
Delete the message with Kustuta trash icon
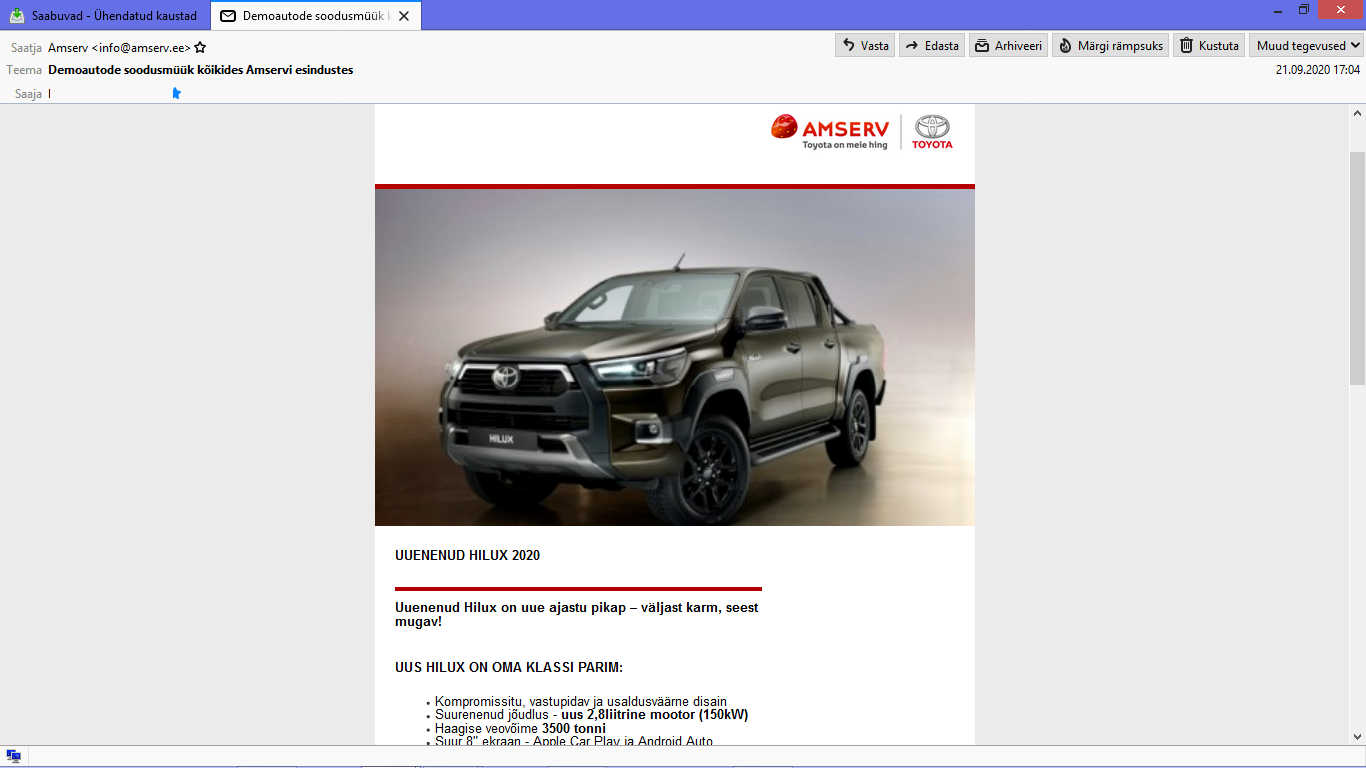tap(1208, 45)
